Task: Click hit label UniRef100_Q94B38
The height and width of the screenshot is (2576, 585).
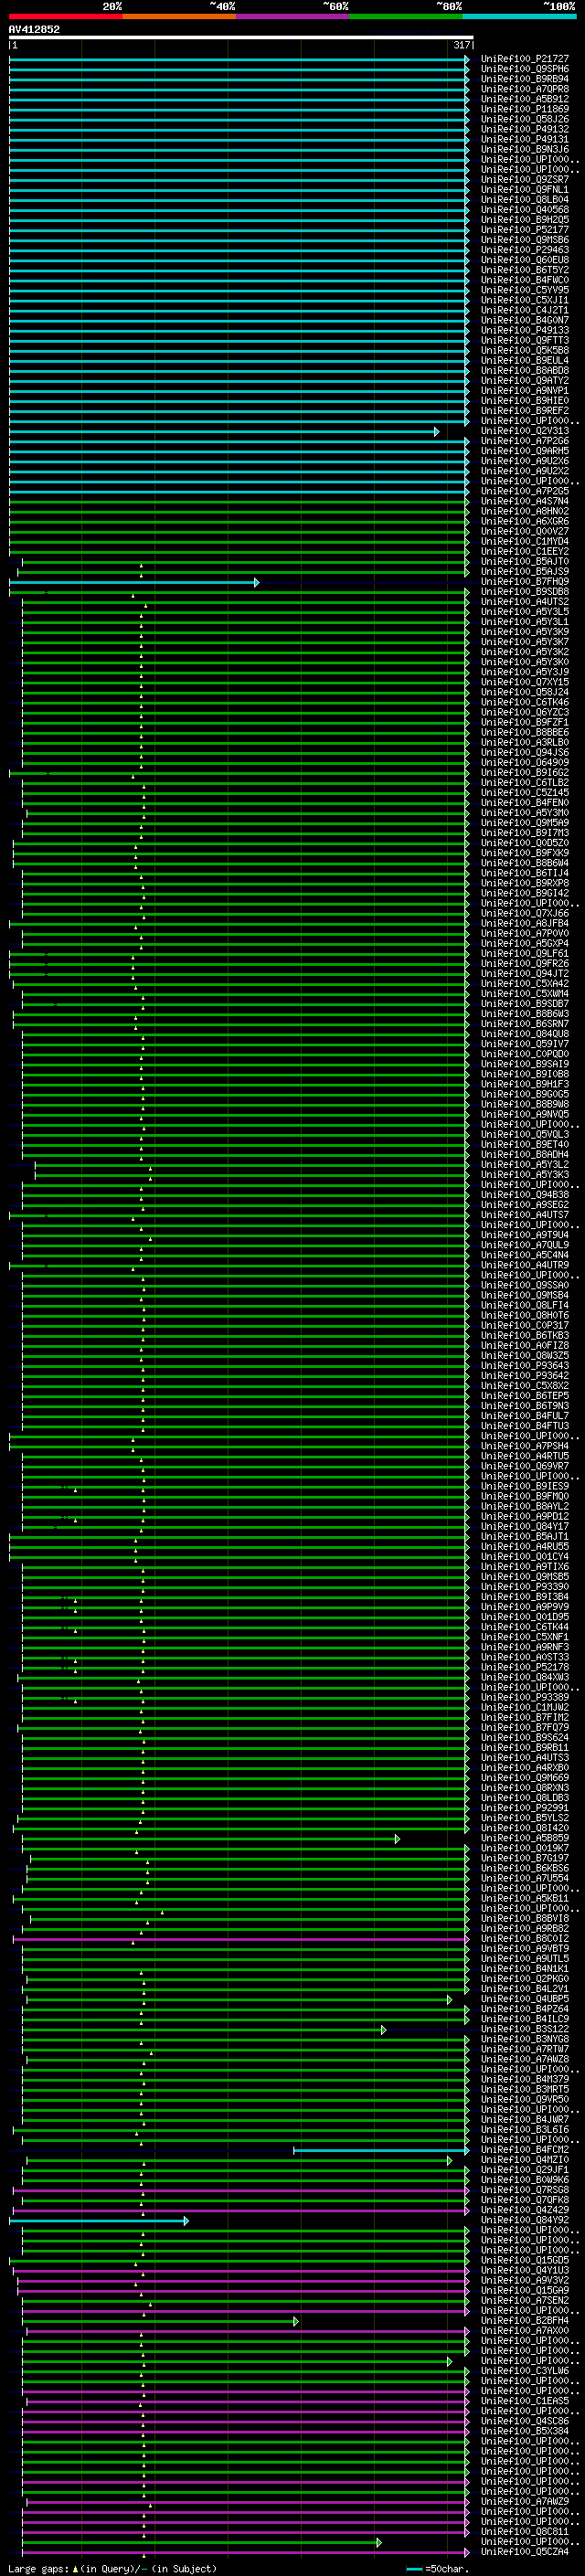Action: pyautogui.click(x=525, y=1195)
